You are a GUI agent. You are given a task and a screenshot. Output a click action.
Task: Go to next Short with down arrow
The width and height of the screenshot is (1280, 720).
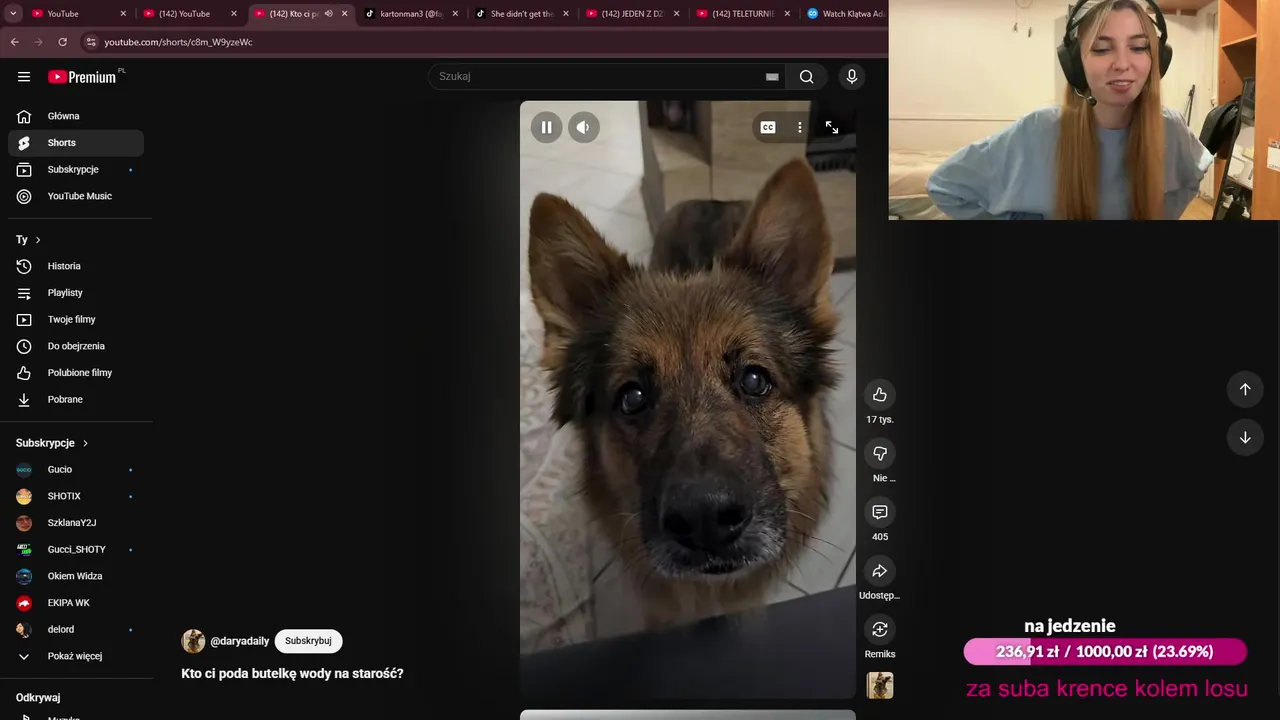click(1245, 437)
